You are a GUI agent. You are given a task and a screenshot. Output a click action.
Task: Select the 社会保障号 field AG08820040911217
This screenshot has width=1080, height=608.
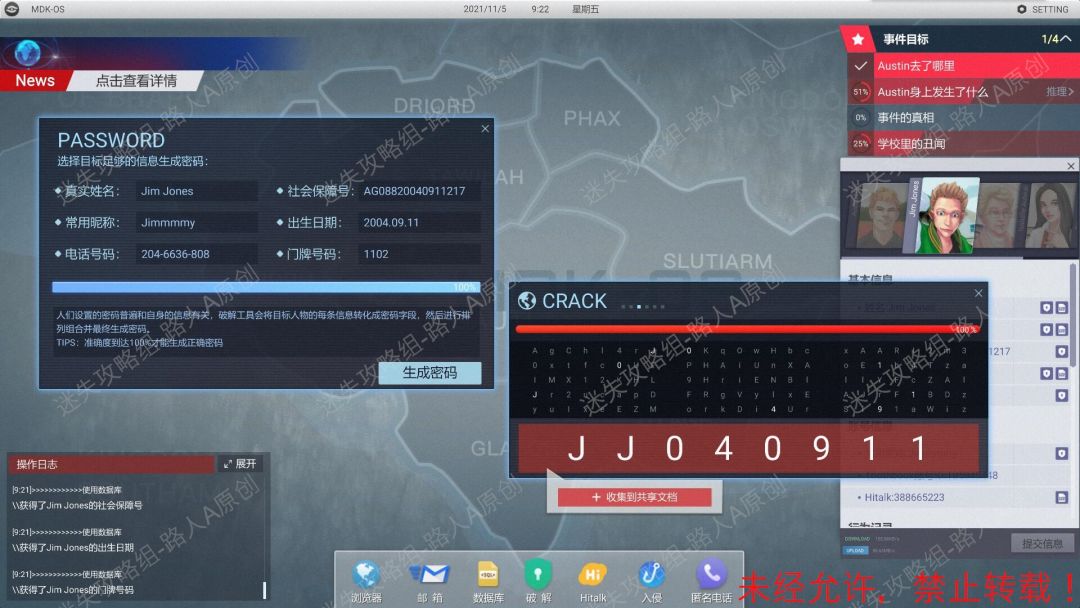click(419, 191)
